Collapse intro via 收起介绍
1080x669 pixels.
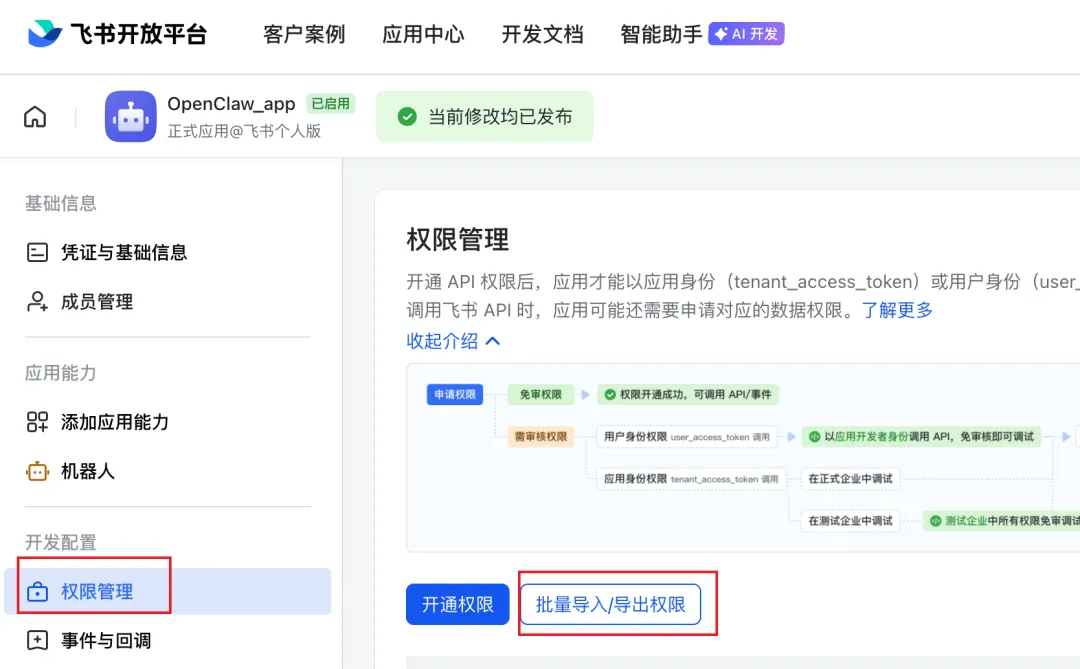(442, 341)
